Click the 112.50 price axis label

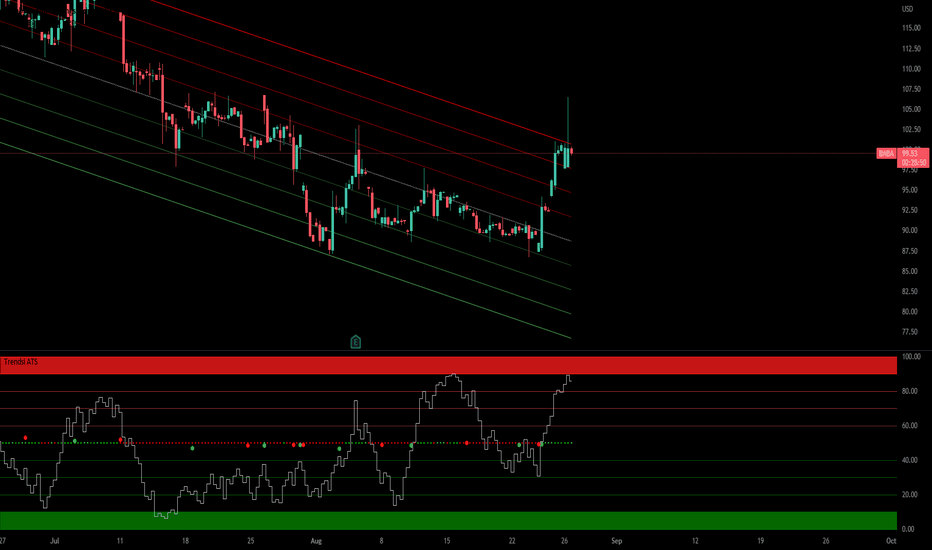click(911, 49)
